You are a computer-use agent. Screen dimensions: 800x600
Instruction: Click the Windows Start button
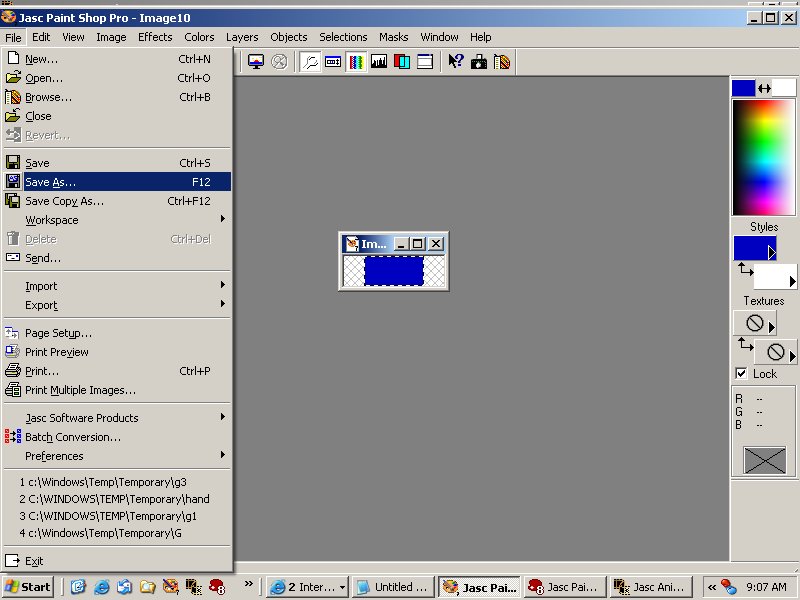coord(28,587)
